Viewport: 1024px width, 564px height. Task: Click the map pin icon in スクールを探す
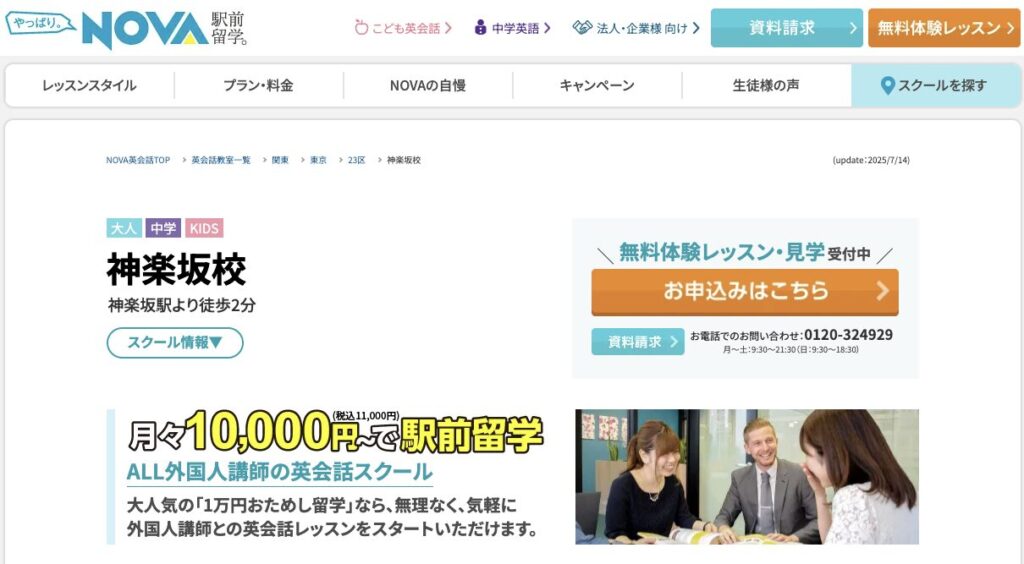pyautogui.click(x=887, y=86)
